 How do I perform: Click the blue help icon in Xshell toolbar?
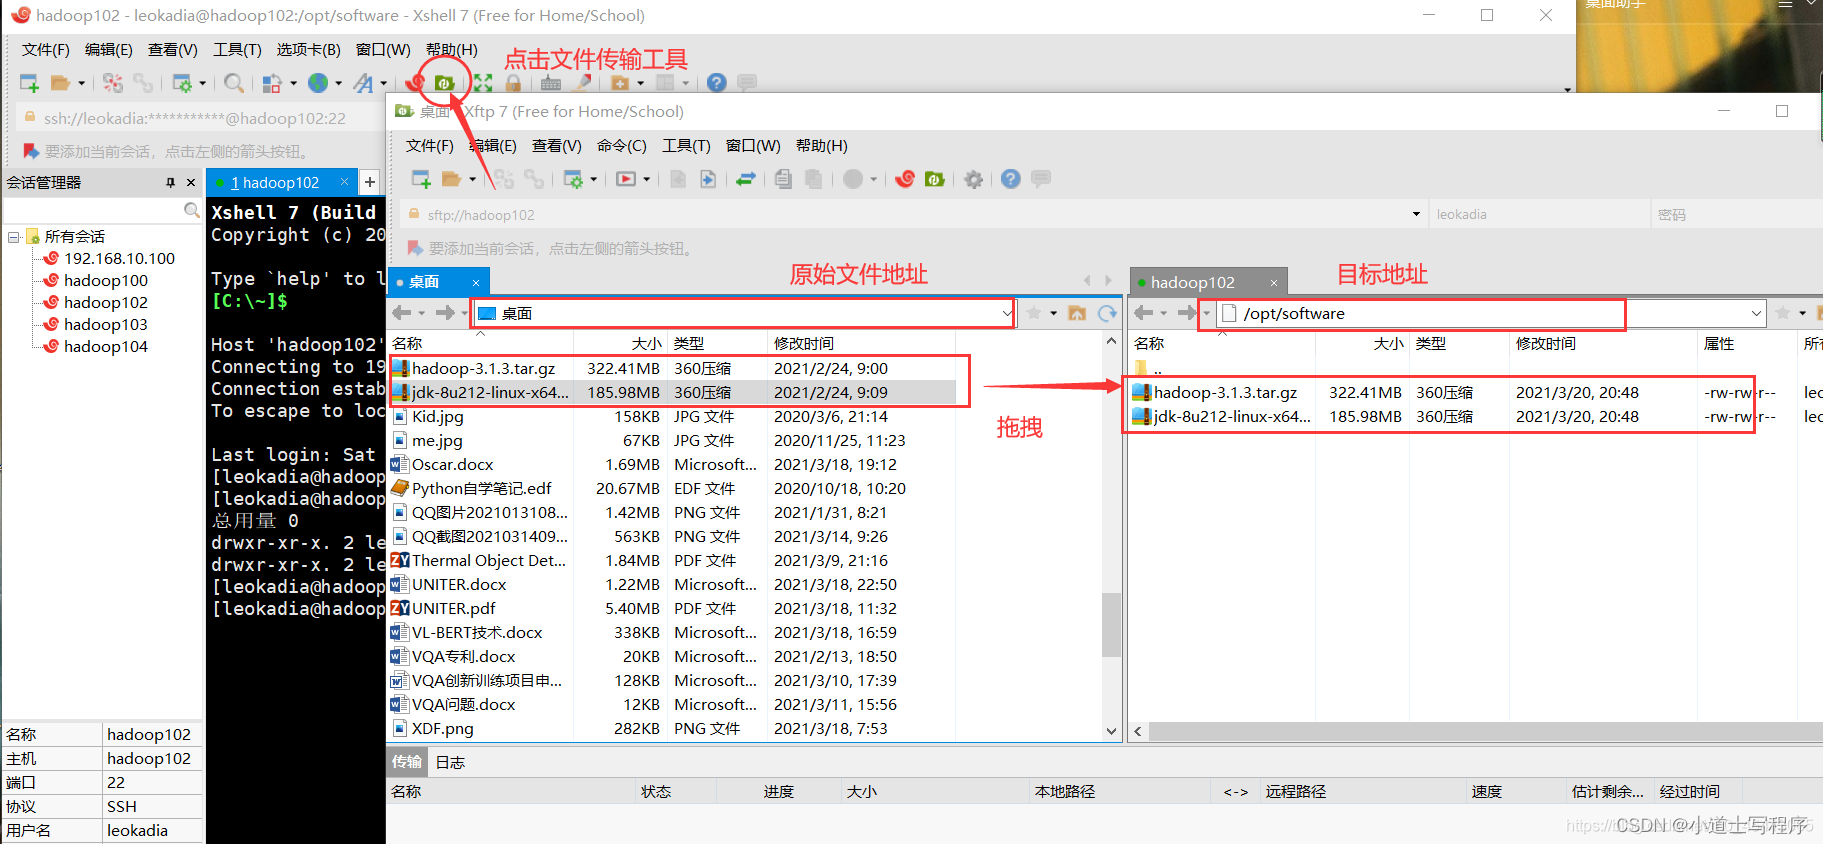[716, 83]
